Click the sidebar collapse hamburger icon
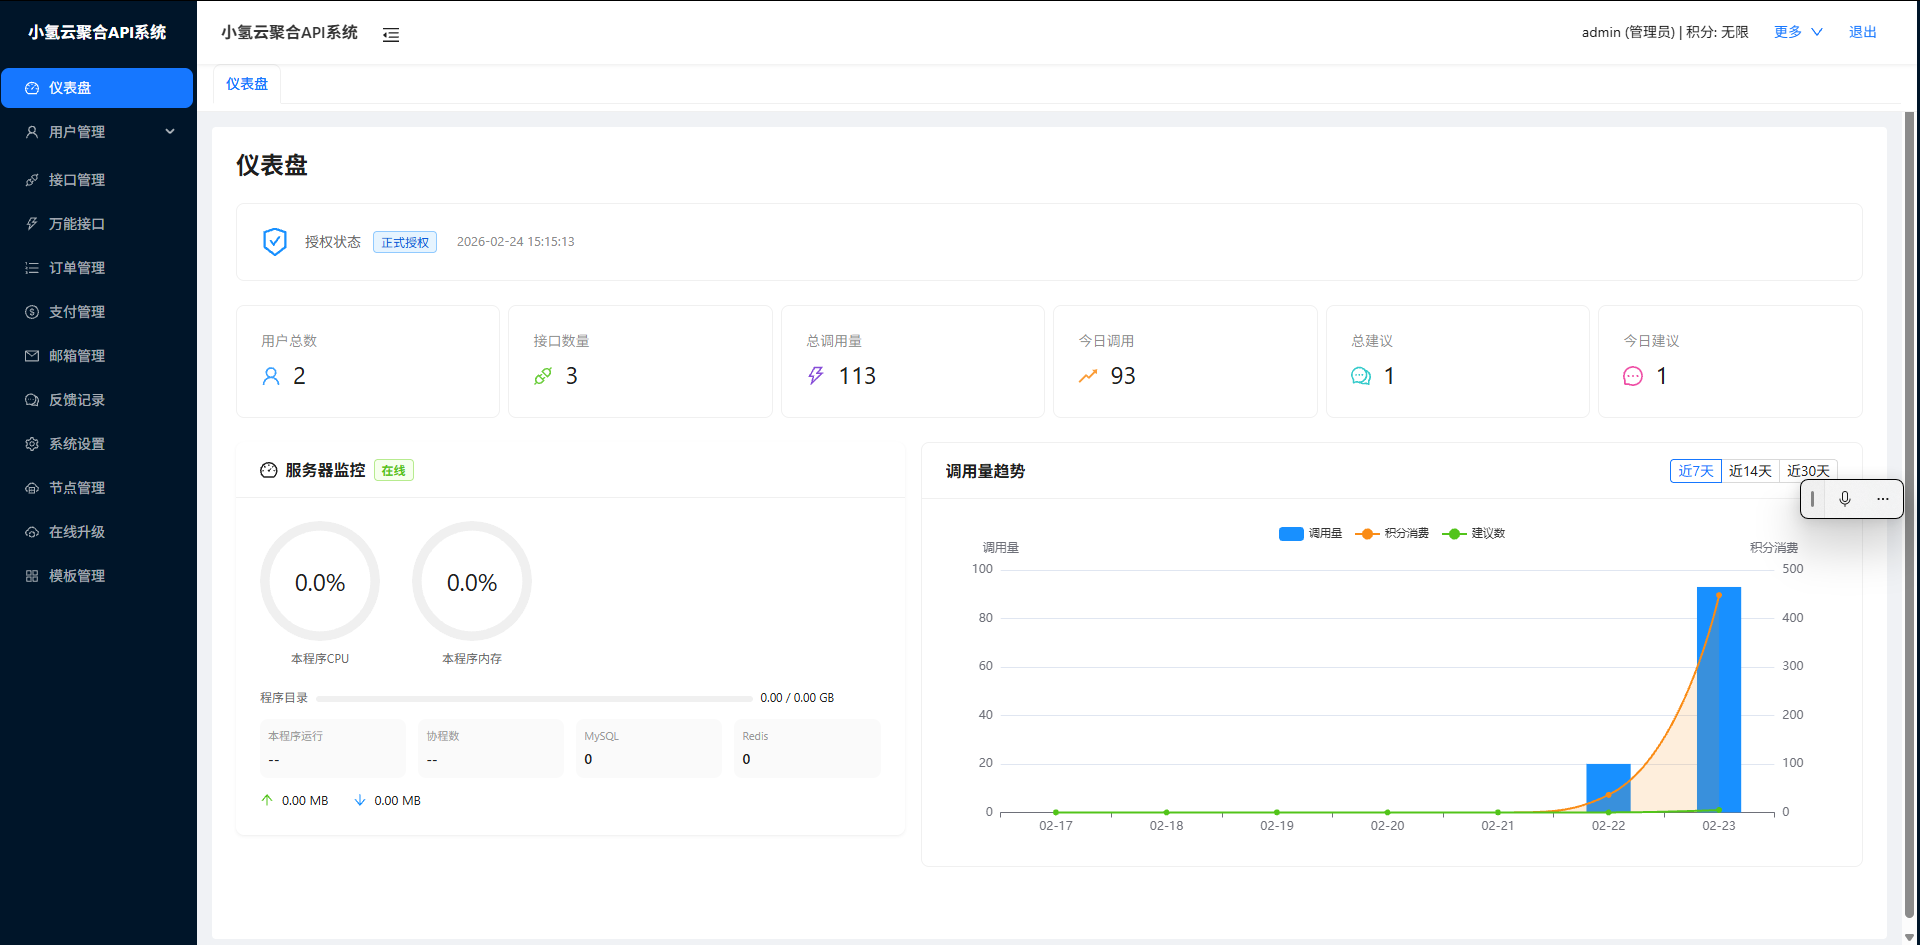Viewport: 1920px width, 945px height. pos(390,33)
